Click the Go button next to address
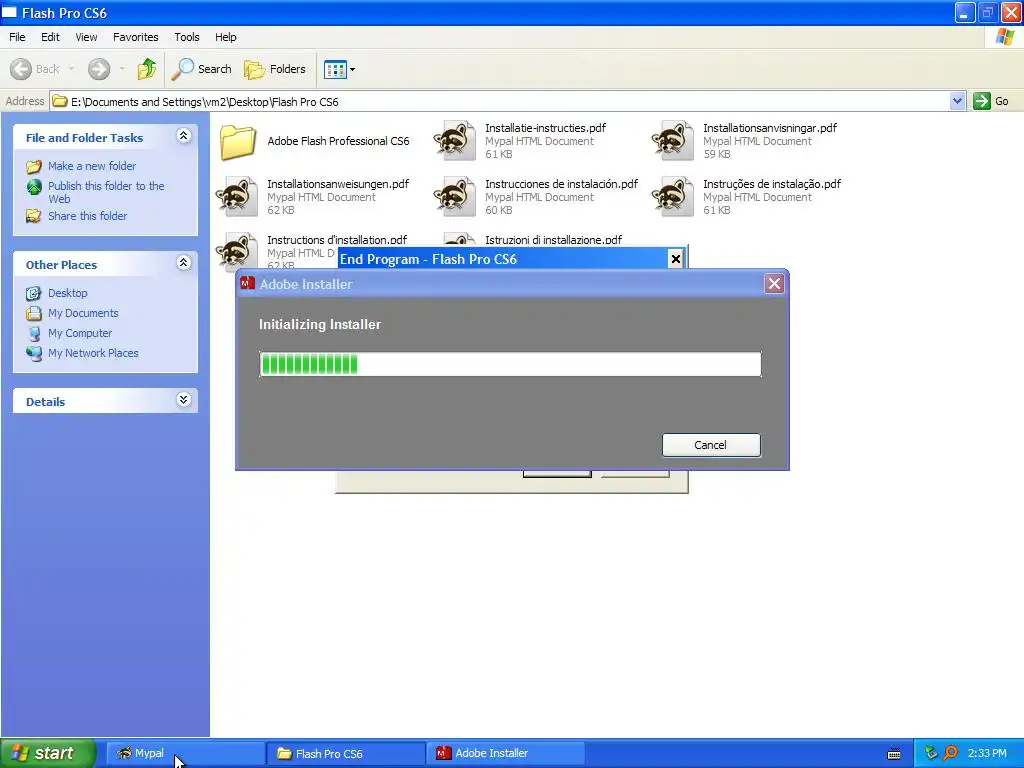The width and height of the screenshot is (1024, 768). 991,101
